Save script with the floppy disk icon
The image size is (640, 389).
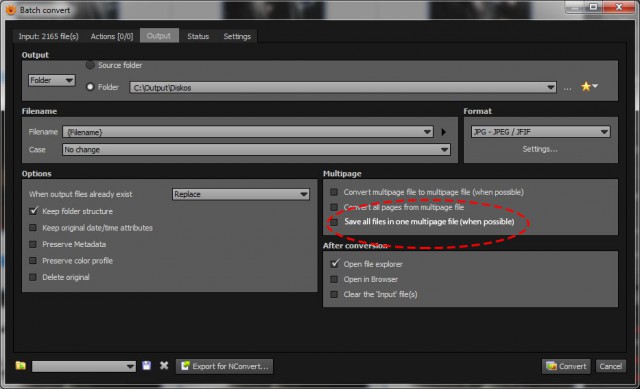(x=147, y=365)
